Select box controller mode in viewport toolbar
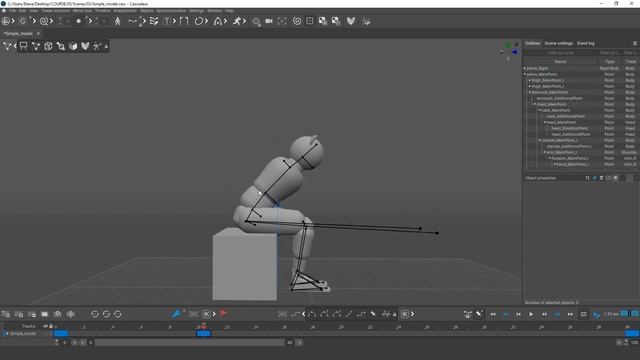The width and height of the screenshot is (640, 360). [x=24, y=46]
